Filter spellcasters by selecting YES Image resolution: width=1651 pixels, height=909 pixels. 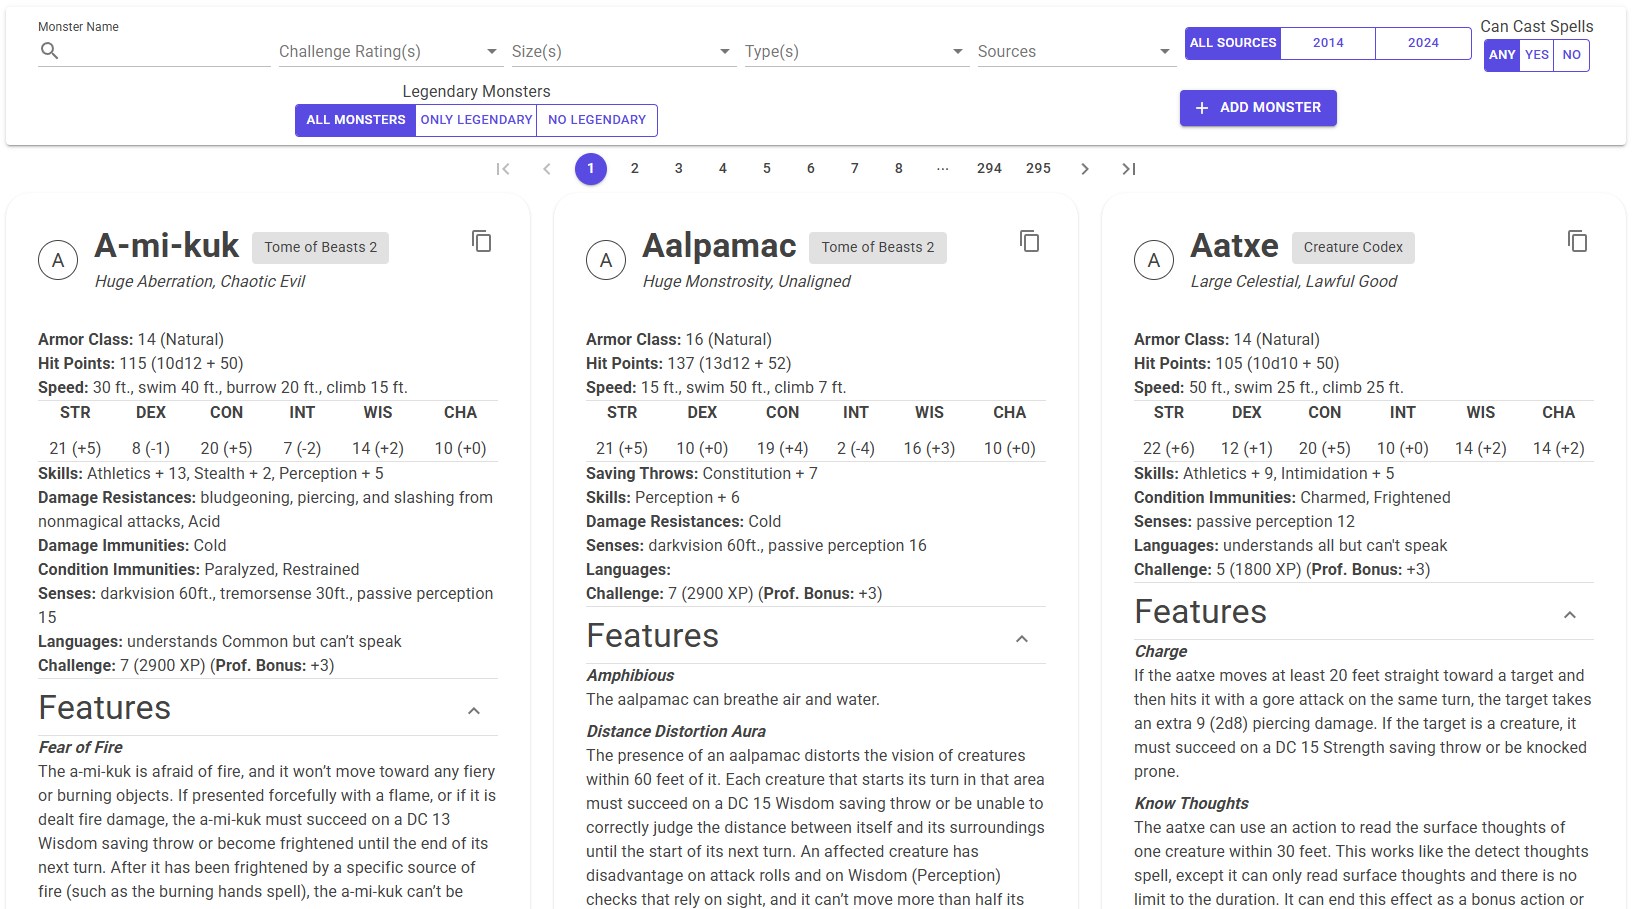(x=1537, y=55)
